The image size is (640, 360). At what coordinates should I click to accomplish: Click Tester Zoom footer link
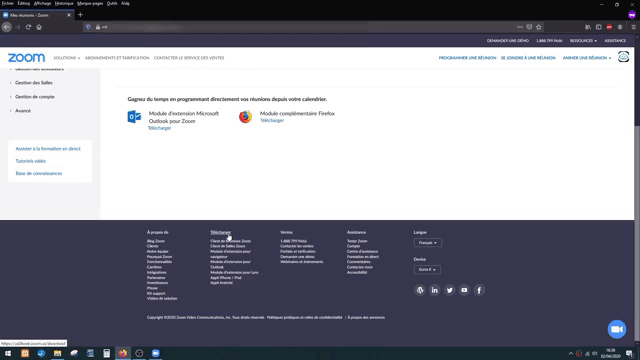(357, 241)
